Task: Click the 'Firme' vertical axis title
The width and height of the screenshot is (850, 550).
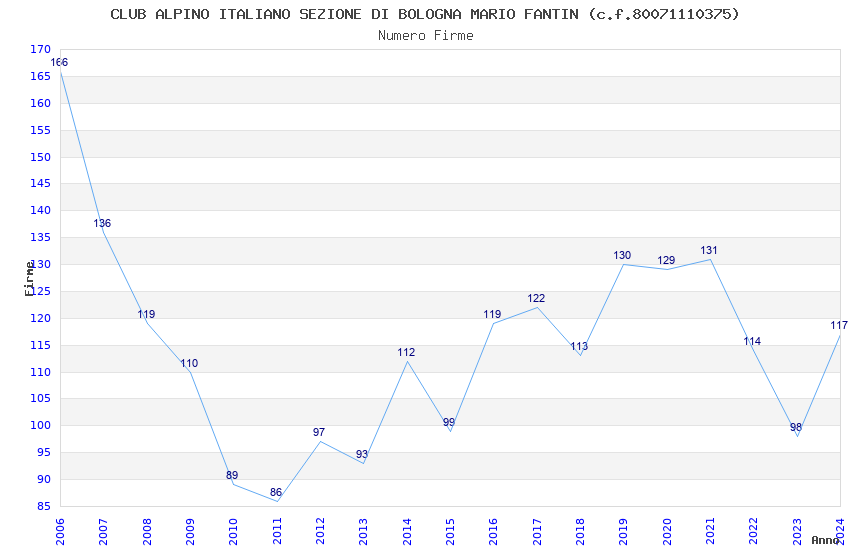Action: [x=29, y=279]
